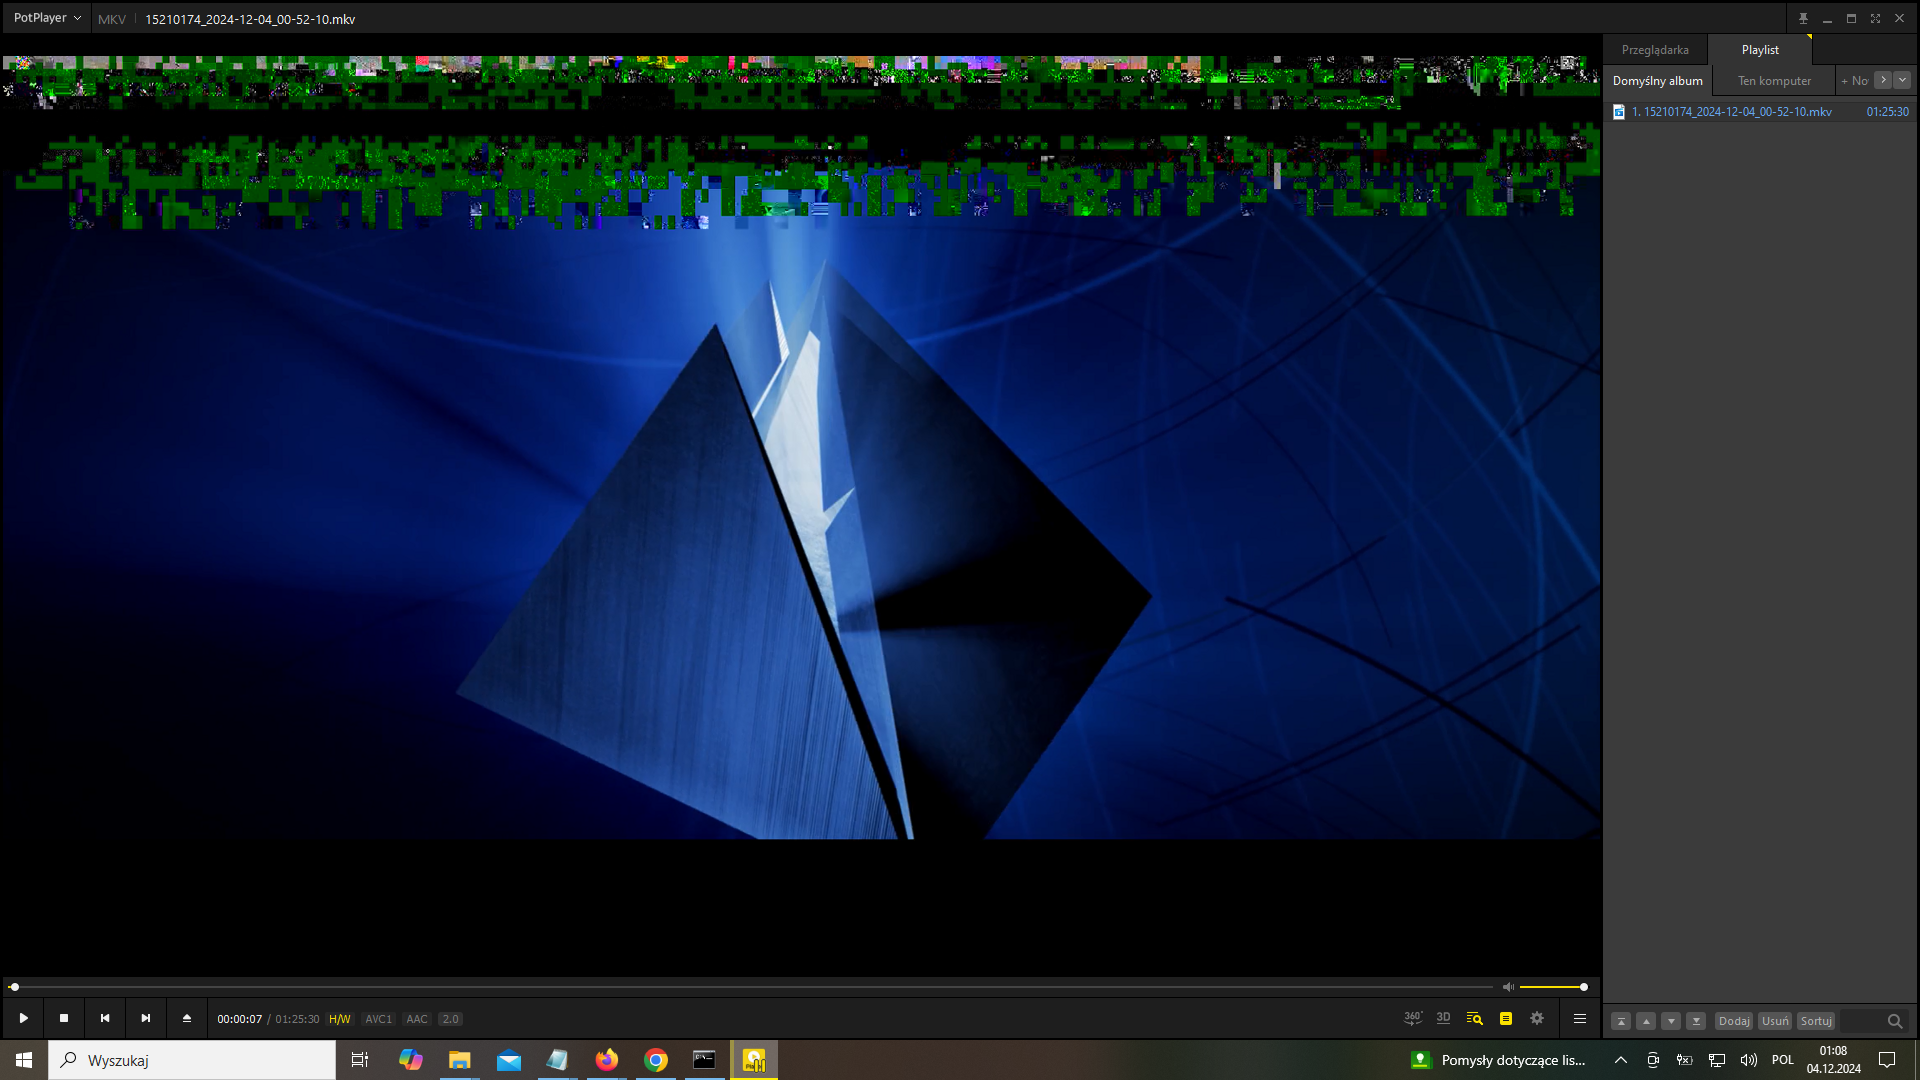Toggle the yellow playlist panel button

point(1506,1018)
